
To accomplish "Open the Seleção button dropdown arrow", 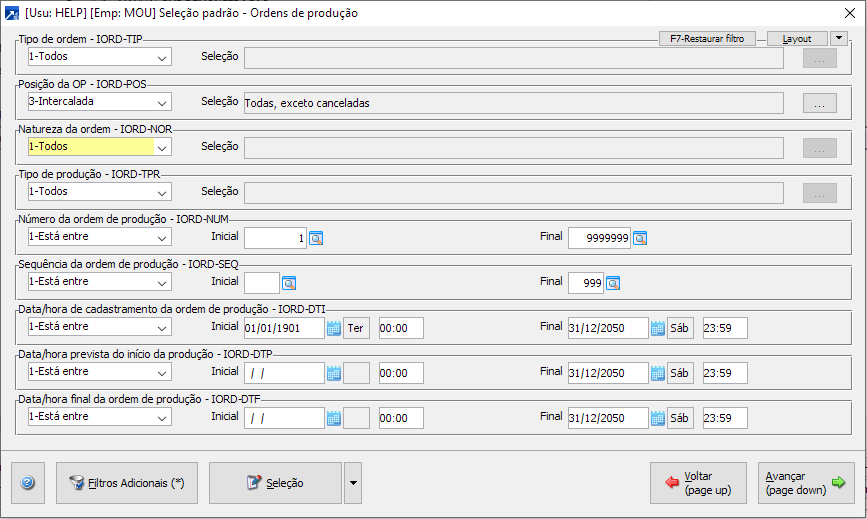I will [x=353, y=483].
